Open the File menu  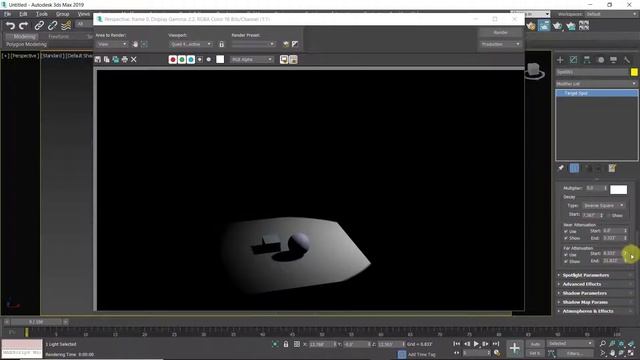(7, 14)
